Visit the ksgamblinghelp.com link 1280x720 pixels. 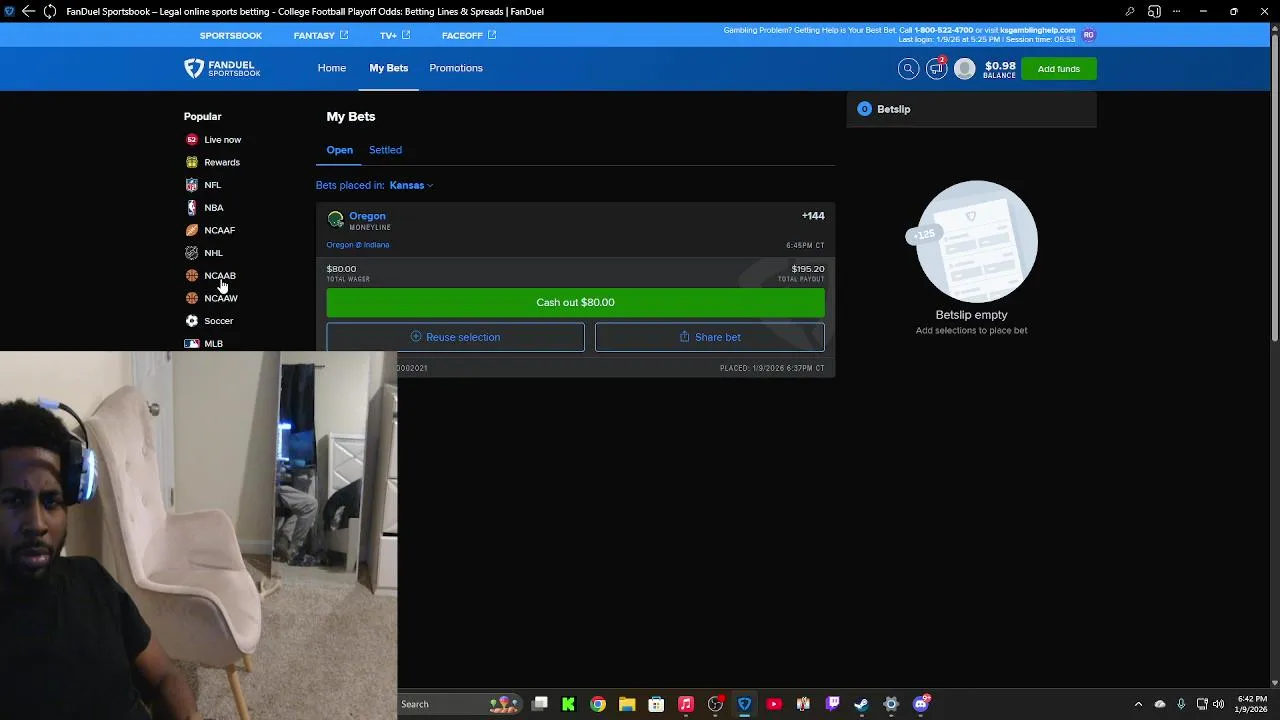[1038, 30]
